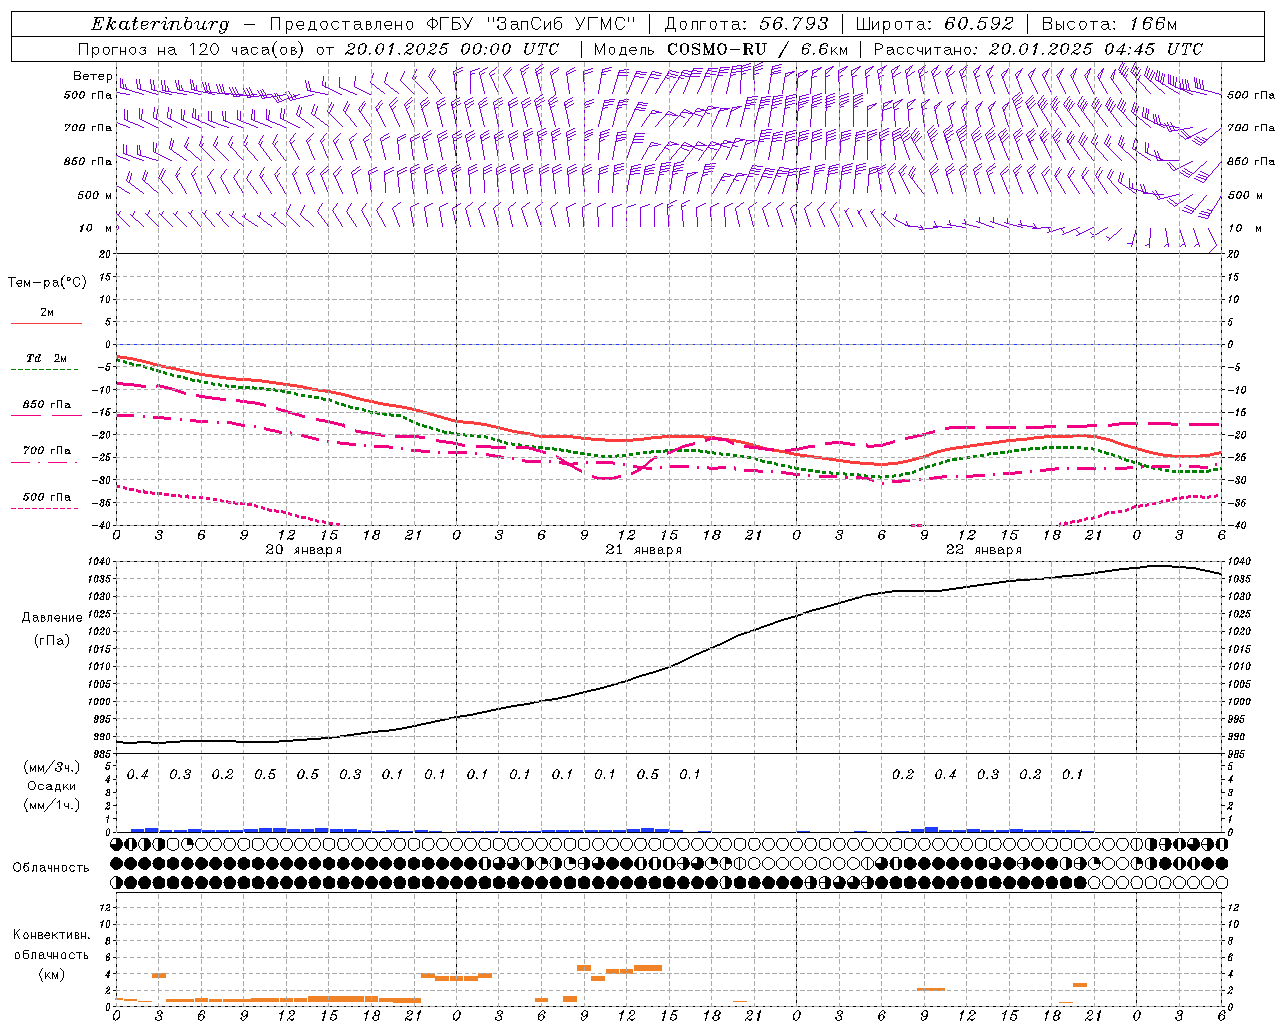
Task: Click the (гПа) unit label under Давление
Action: point(52,640)
